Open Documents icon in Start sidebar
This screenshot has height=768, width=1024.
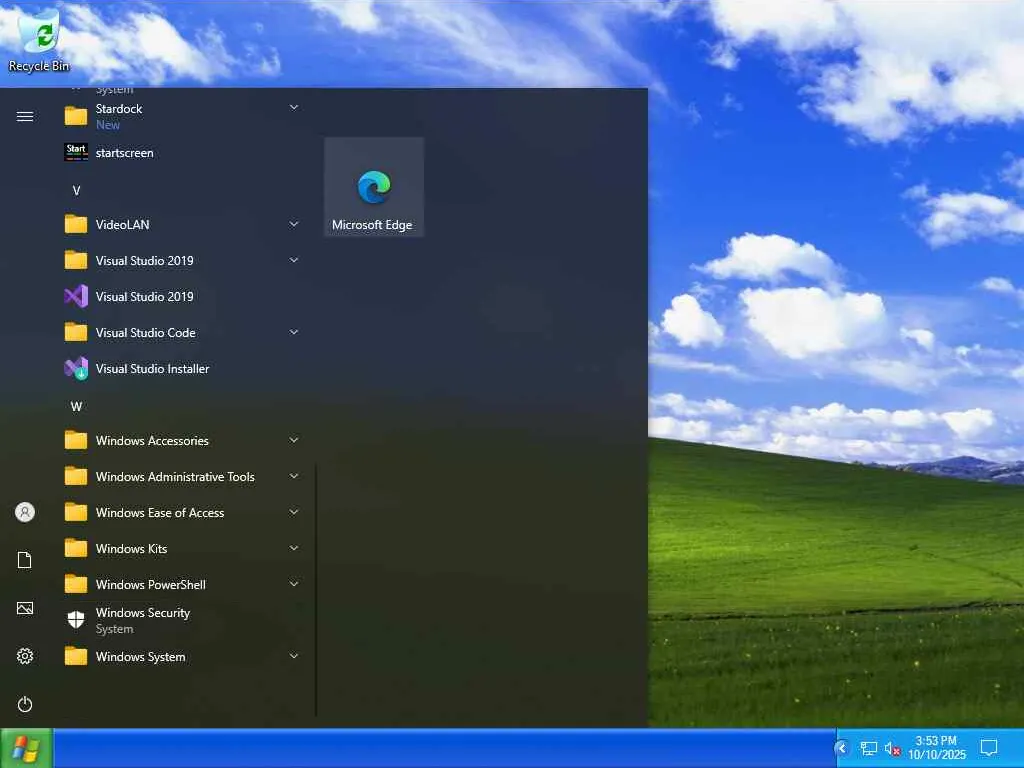25,560
